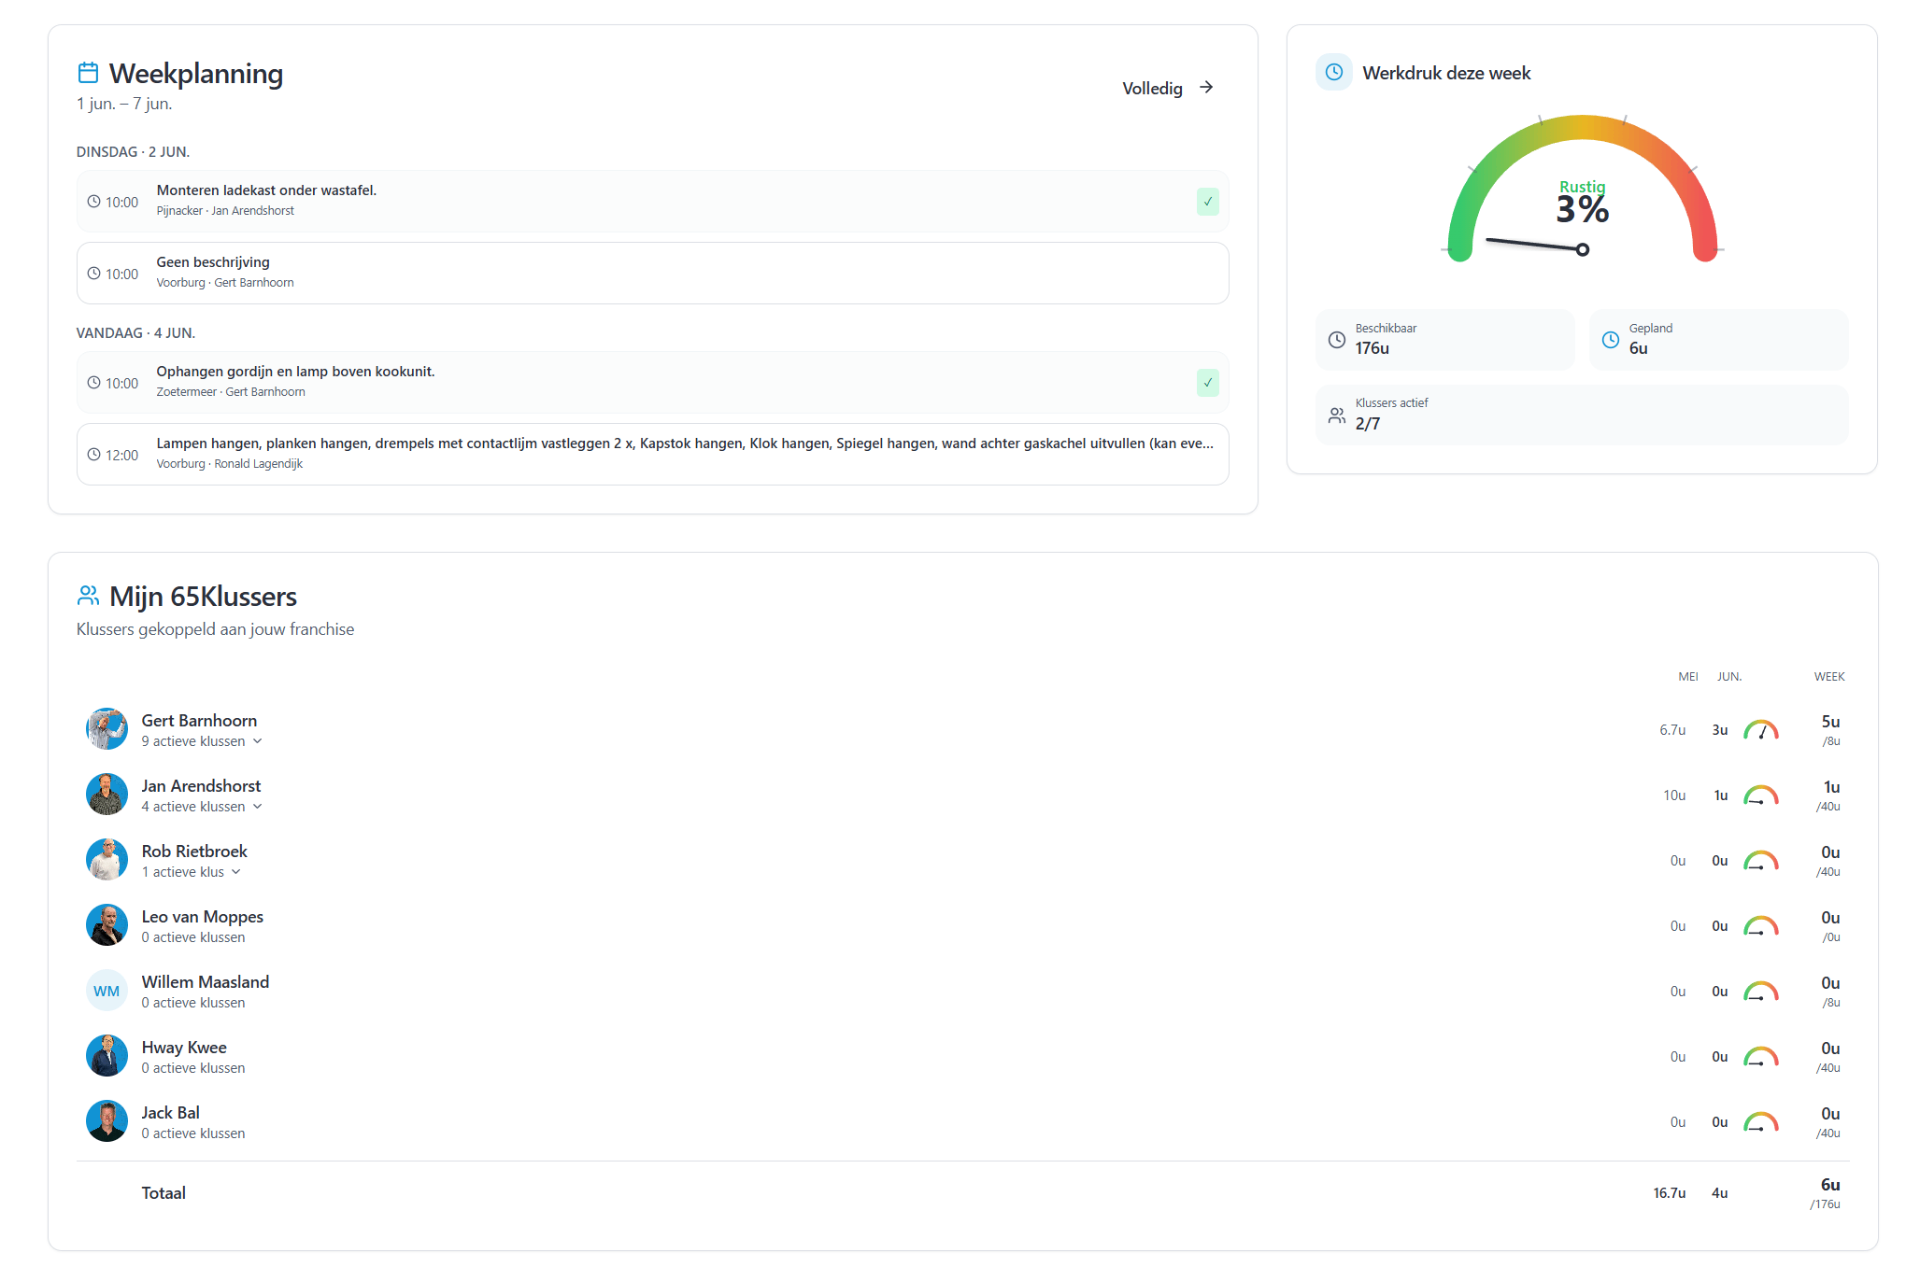Select the name Rob Rietbroek
Image resolution: width=1920 pixels, height=1267 pixels.
[194, 851]
